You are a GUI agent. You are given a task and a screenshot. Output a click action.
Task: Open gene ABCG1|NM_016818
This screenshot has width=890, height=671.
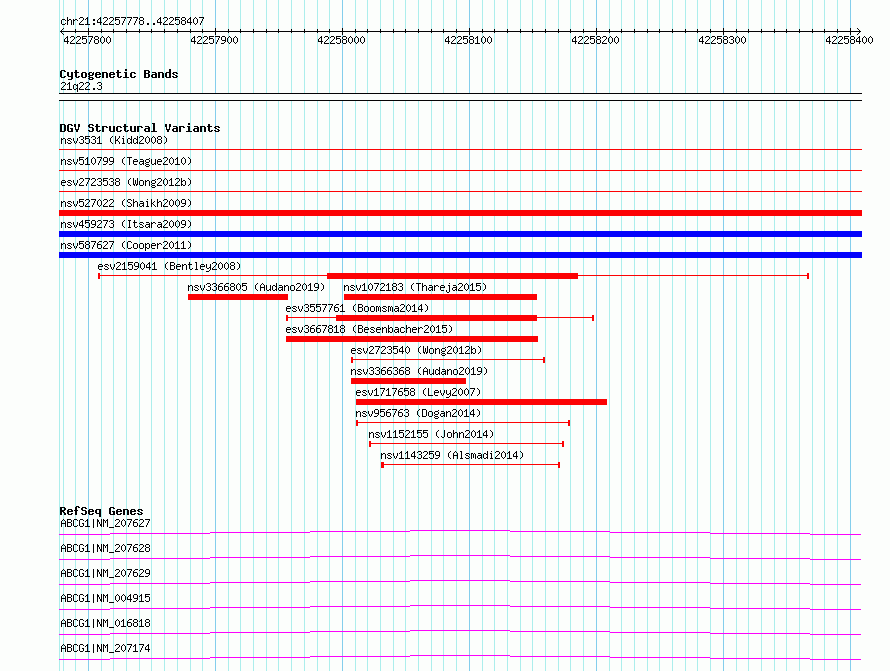point(105,623)
